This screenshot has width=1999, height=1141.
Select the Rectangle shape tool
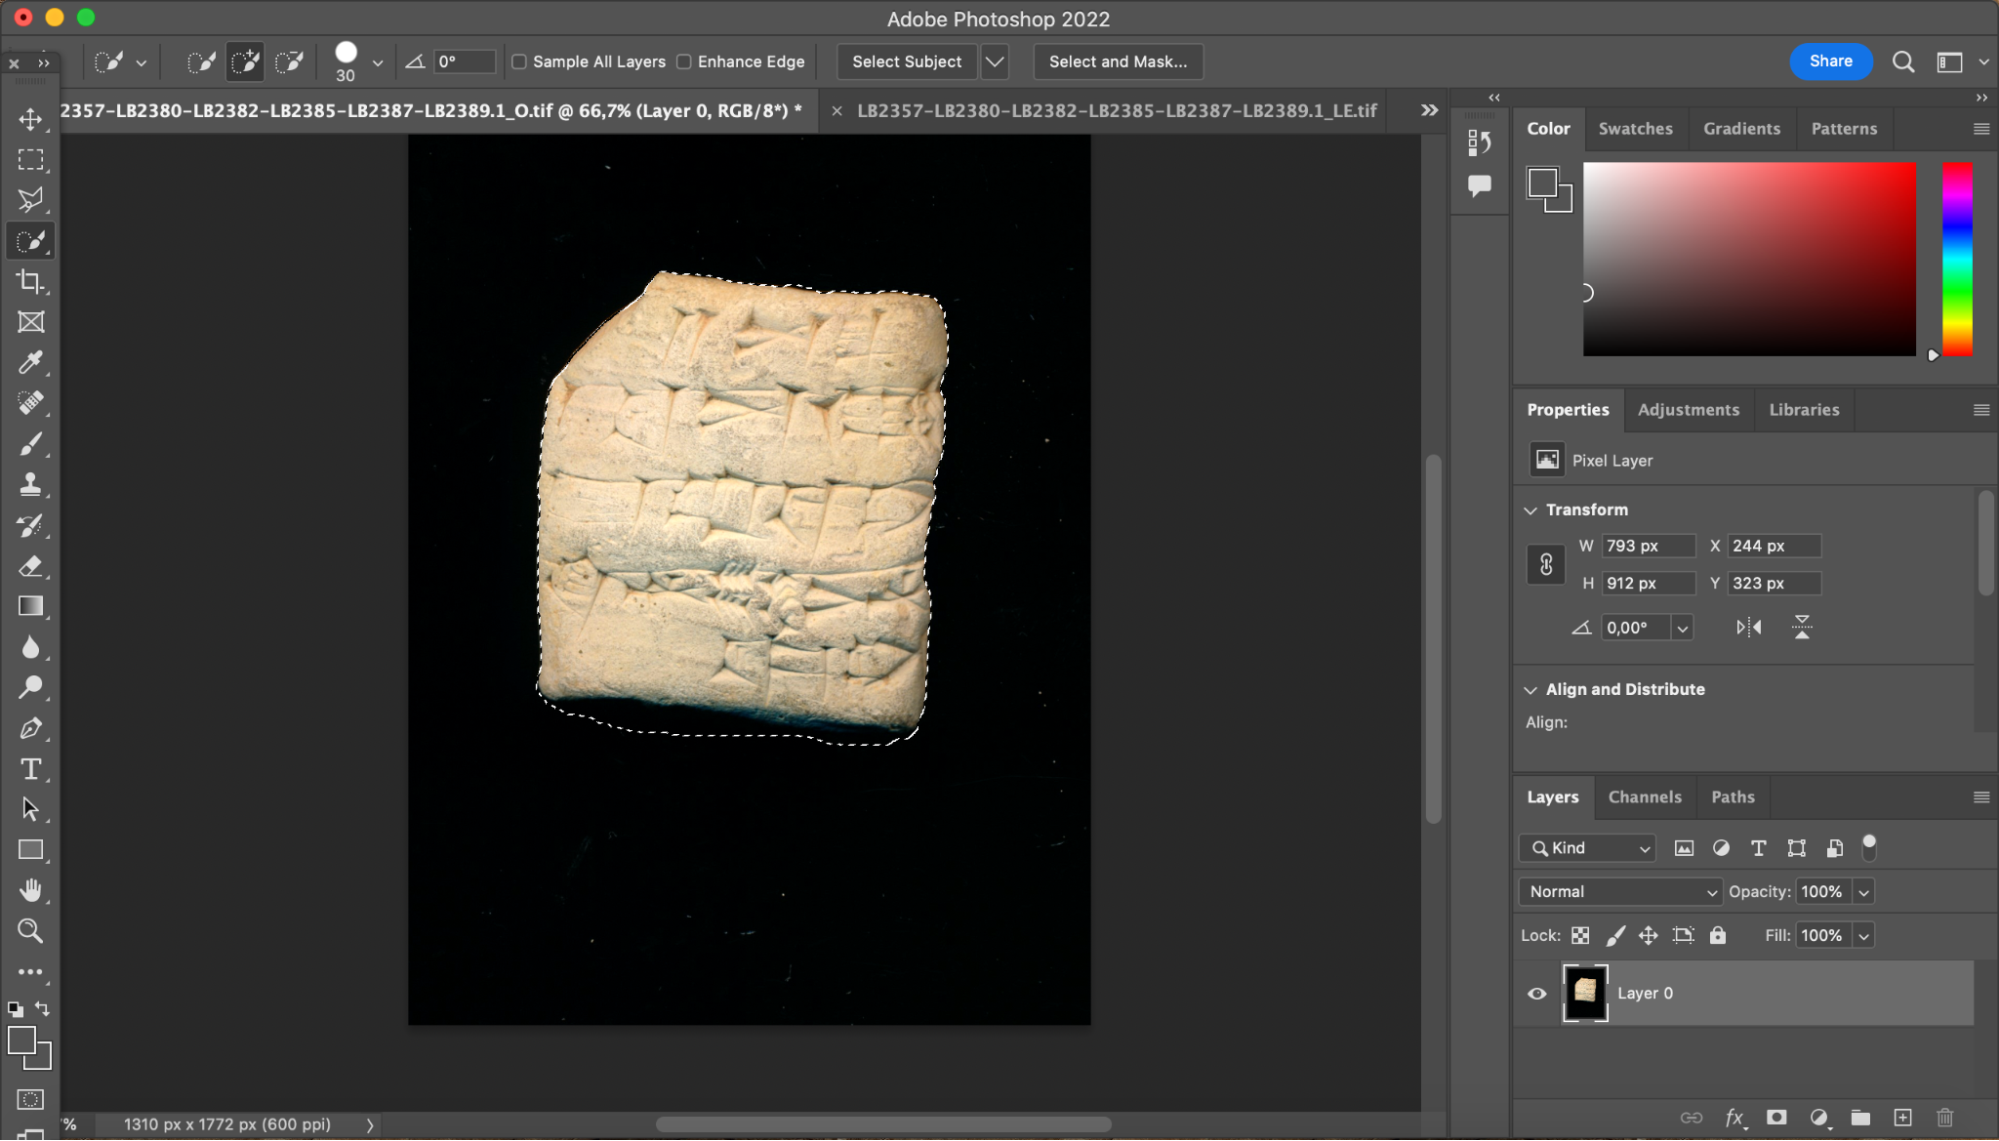point(31,850)
